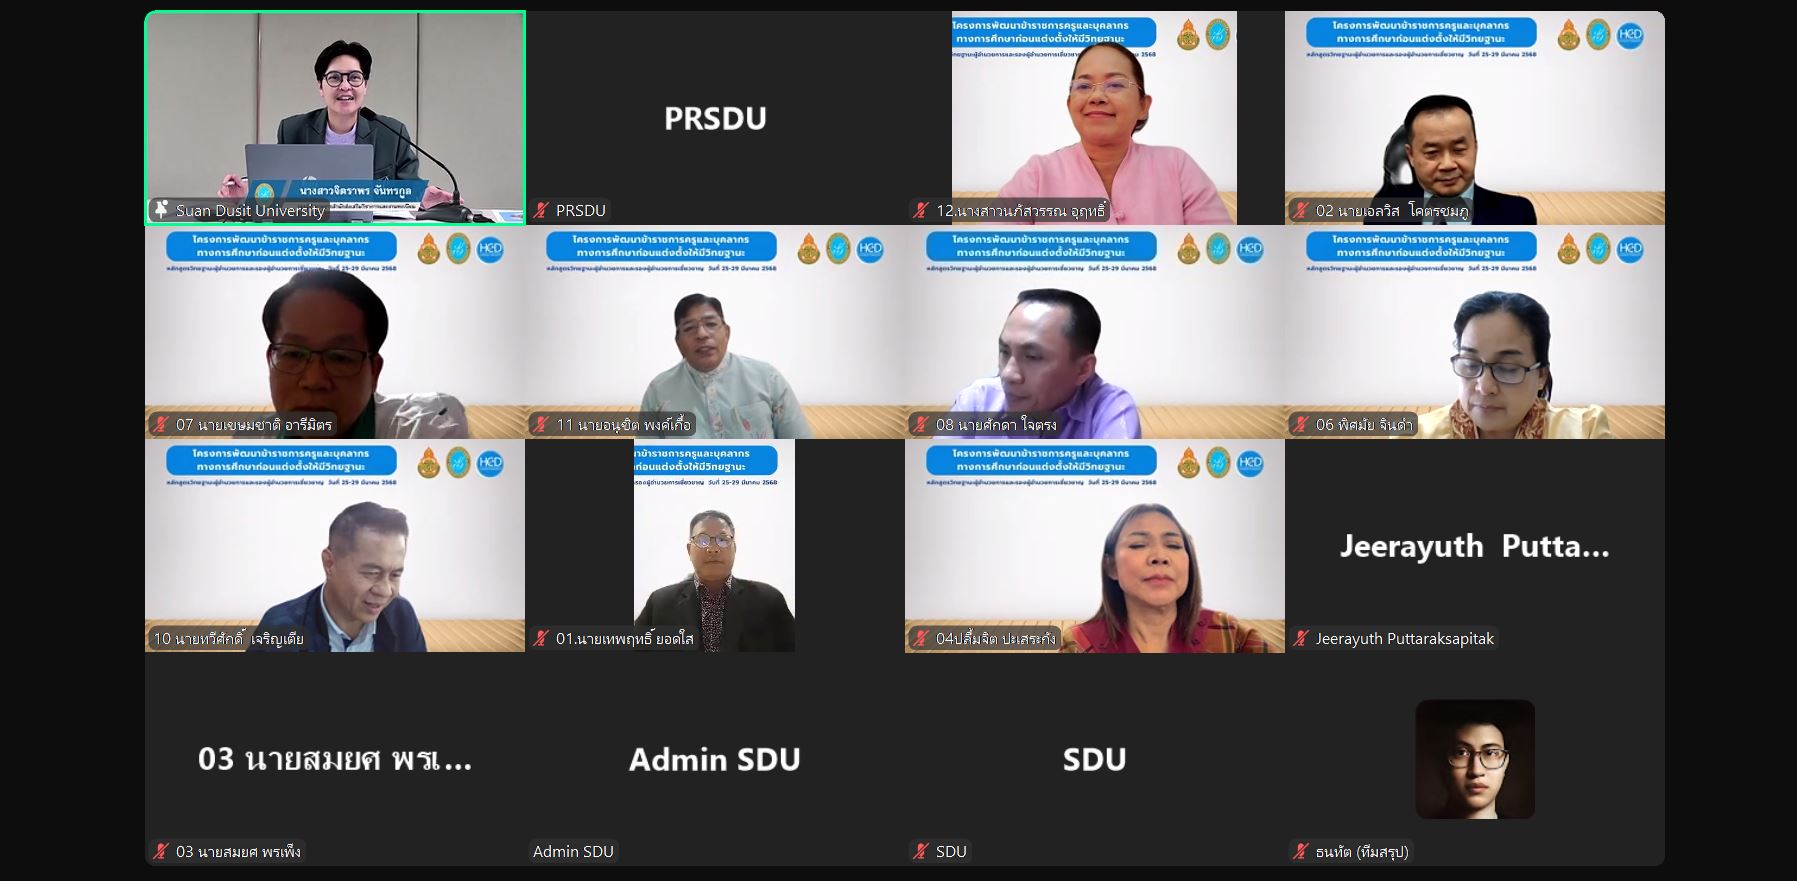Click the 01 participant name label
The width and height of the screenshot is (1797, 881).
(625, 638)
